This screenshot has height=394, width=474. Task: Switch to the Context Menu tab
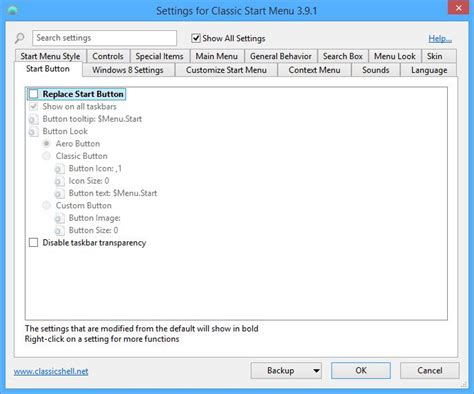click(314, 70)
